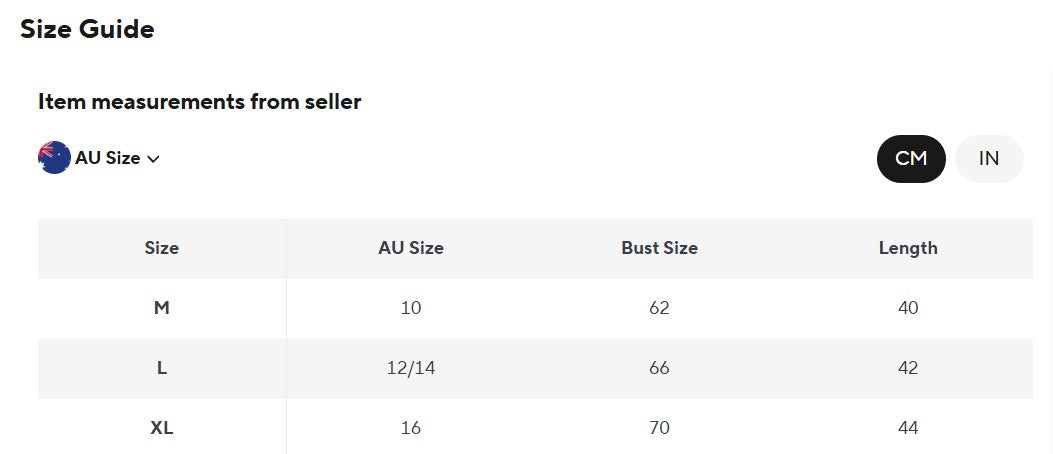Click the Australian flag icon

[x=54, y=158]
